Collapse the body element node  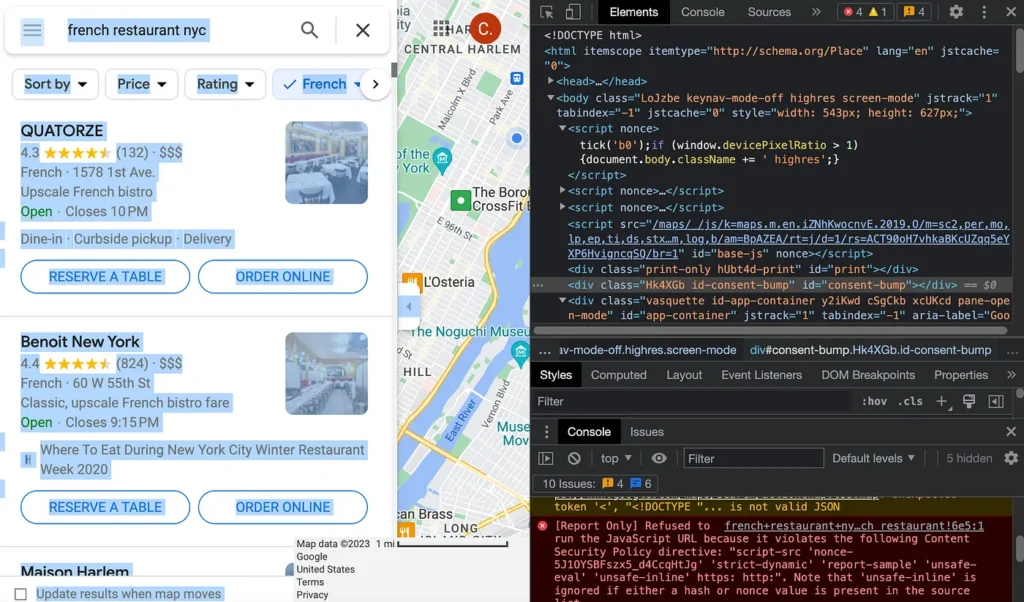coord(551,98)
